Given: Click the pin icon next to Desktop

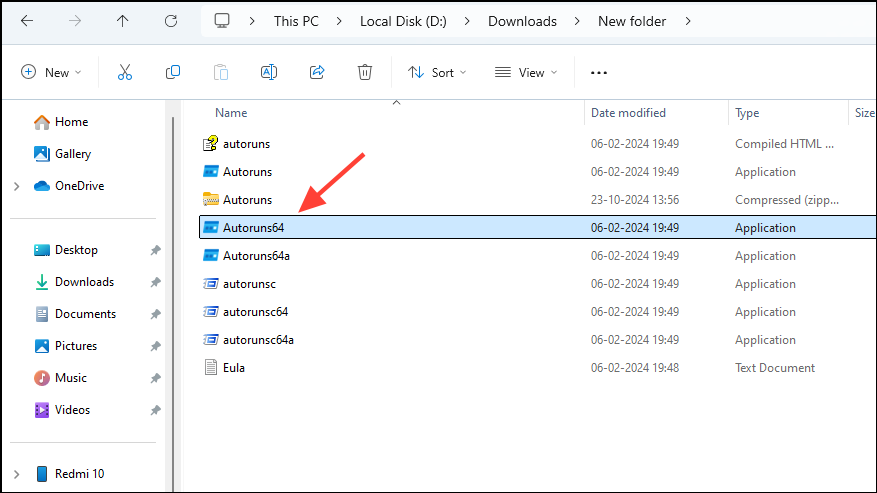Looking at the screenshot, I should tap(155, 250).
